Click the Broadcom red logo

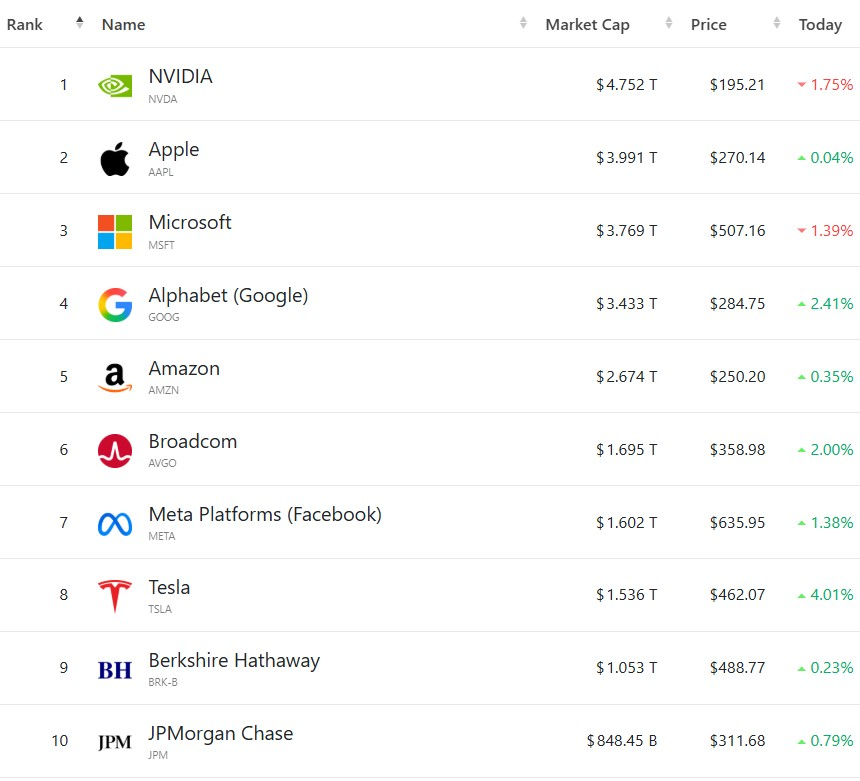point(115,450)
